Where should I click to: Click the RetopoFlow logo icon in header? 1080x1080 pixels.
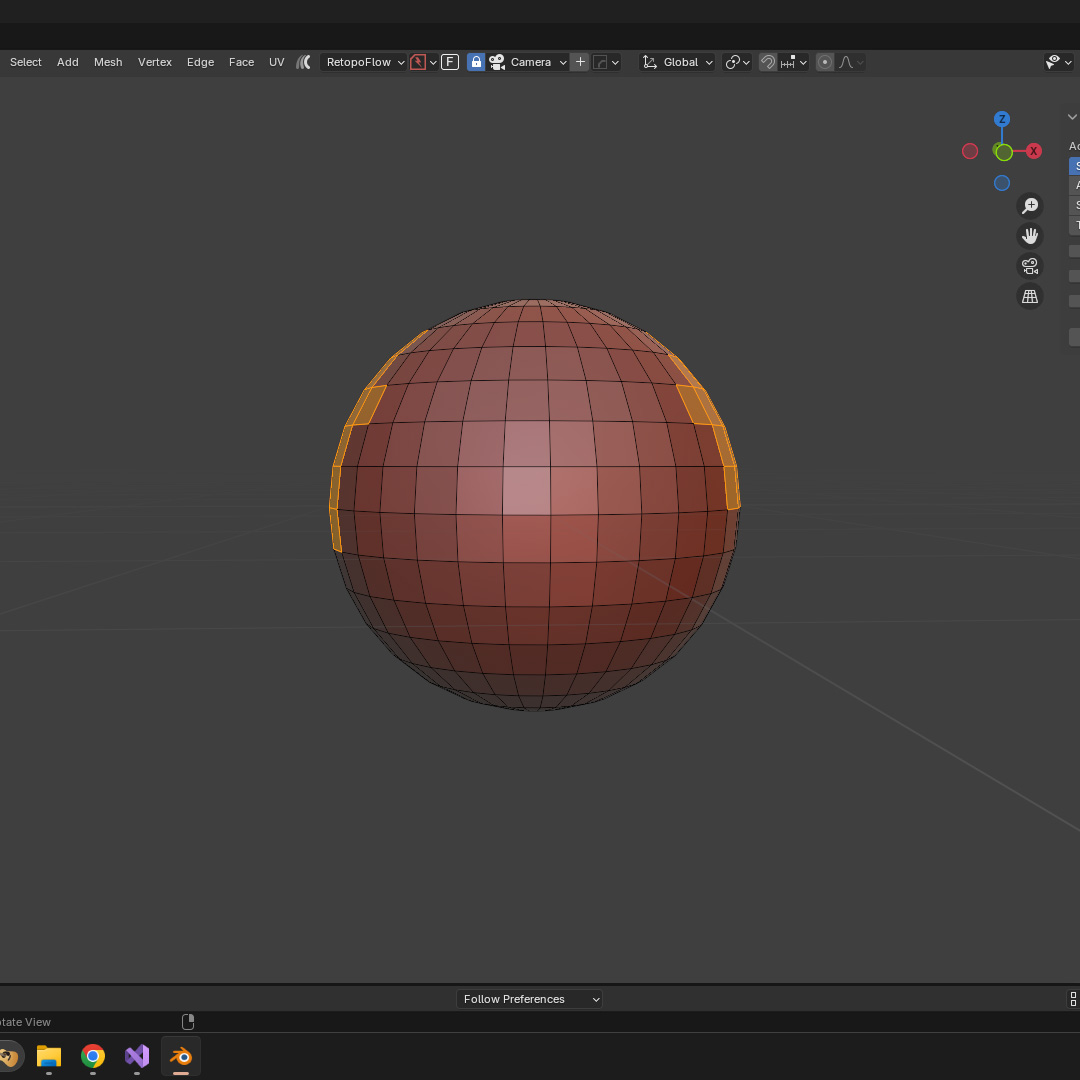(304, 62)
